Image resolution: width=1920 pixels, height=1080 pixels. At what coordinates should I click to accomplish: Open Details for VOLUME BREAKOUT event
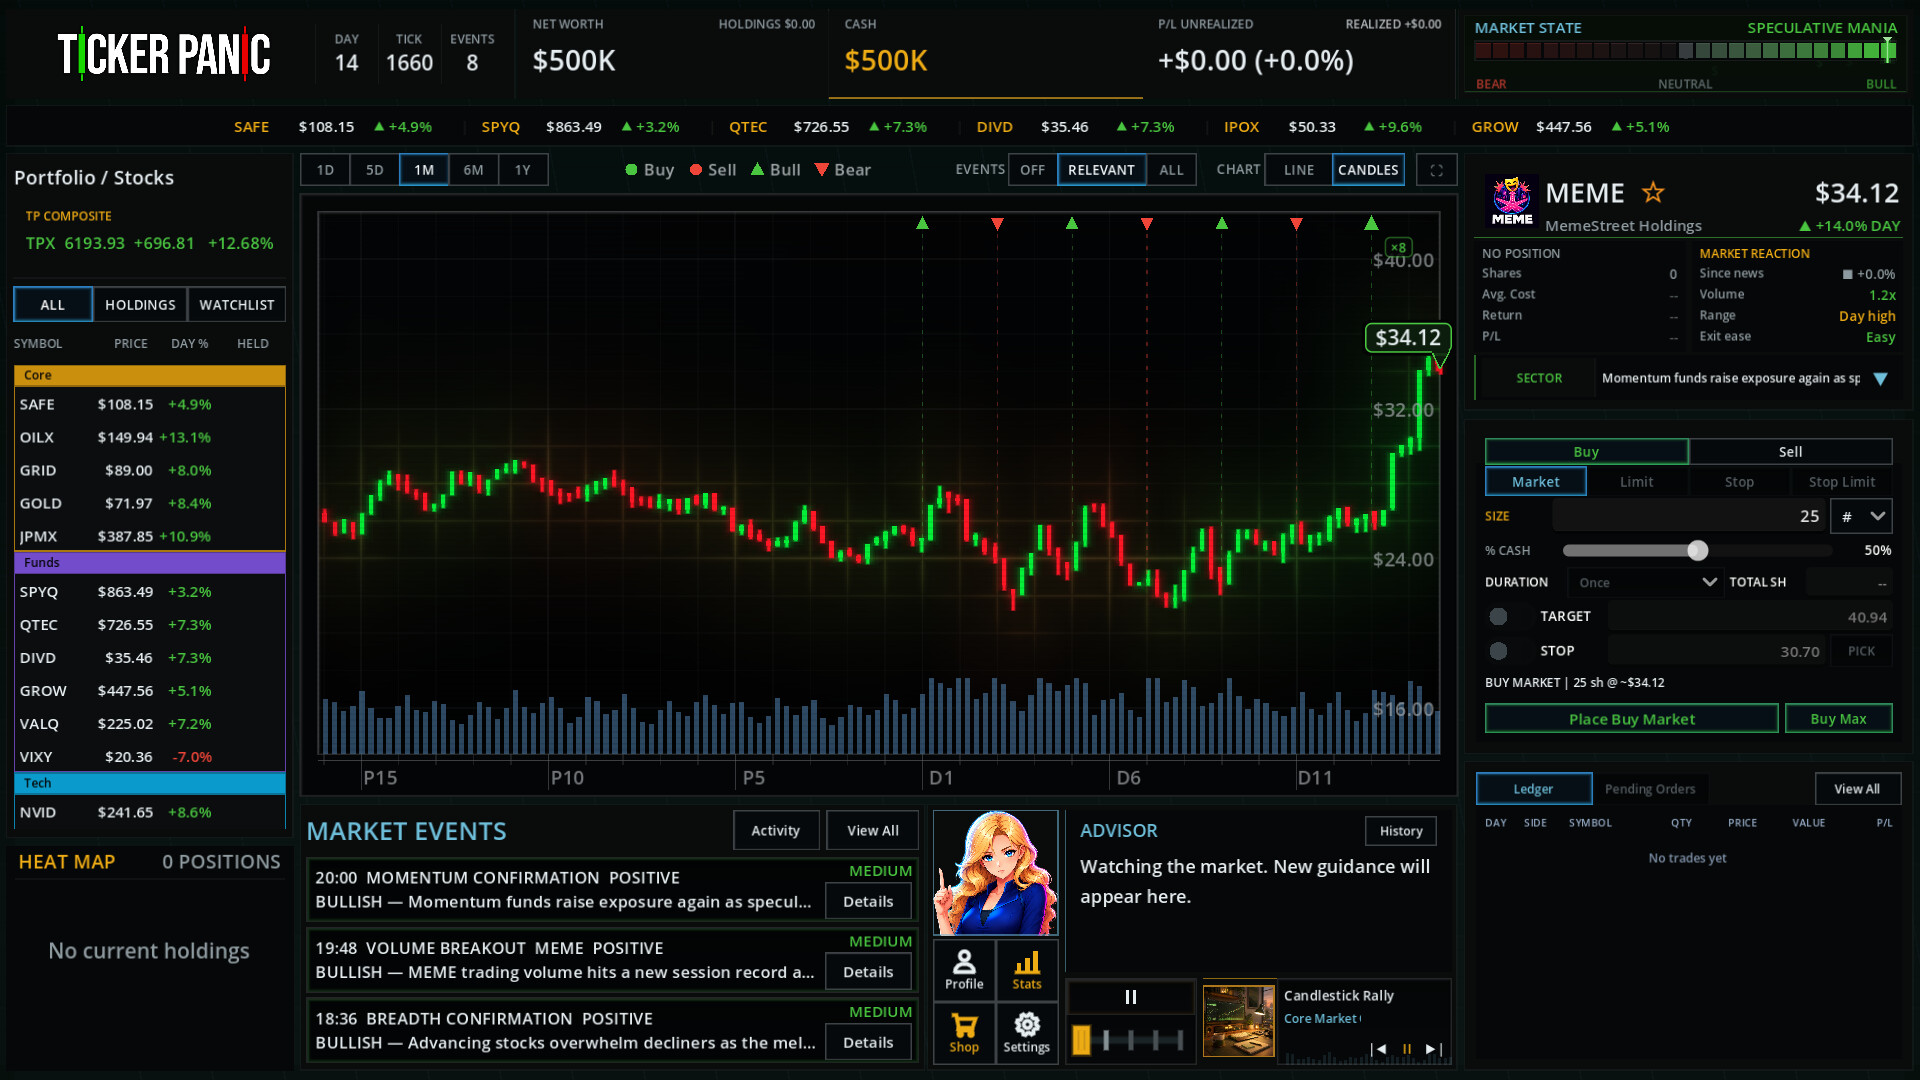868,972
